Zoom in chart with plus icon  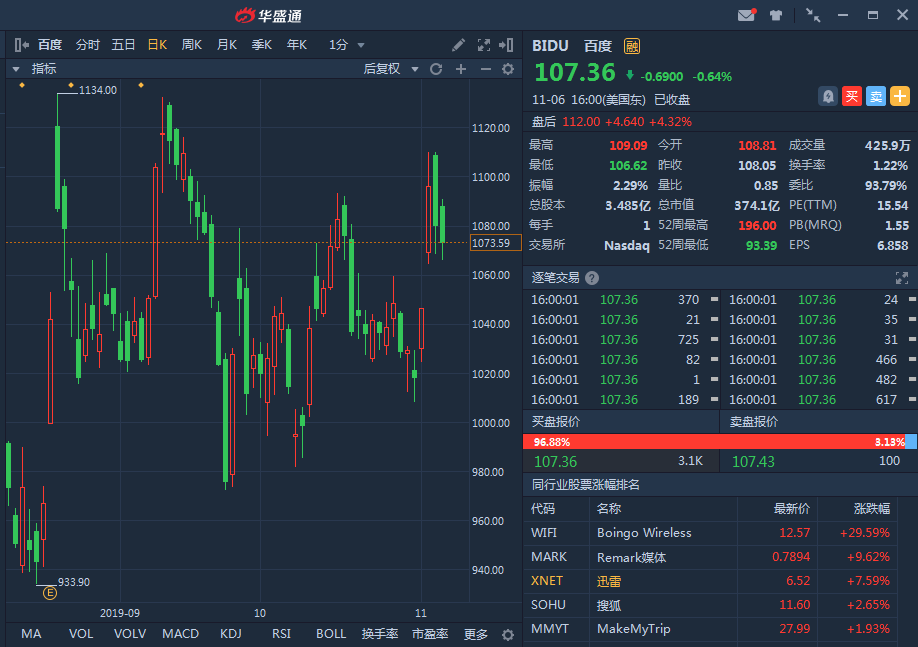tap(461, 69)
